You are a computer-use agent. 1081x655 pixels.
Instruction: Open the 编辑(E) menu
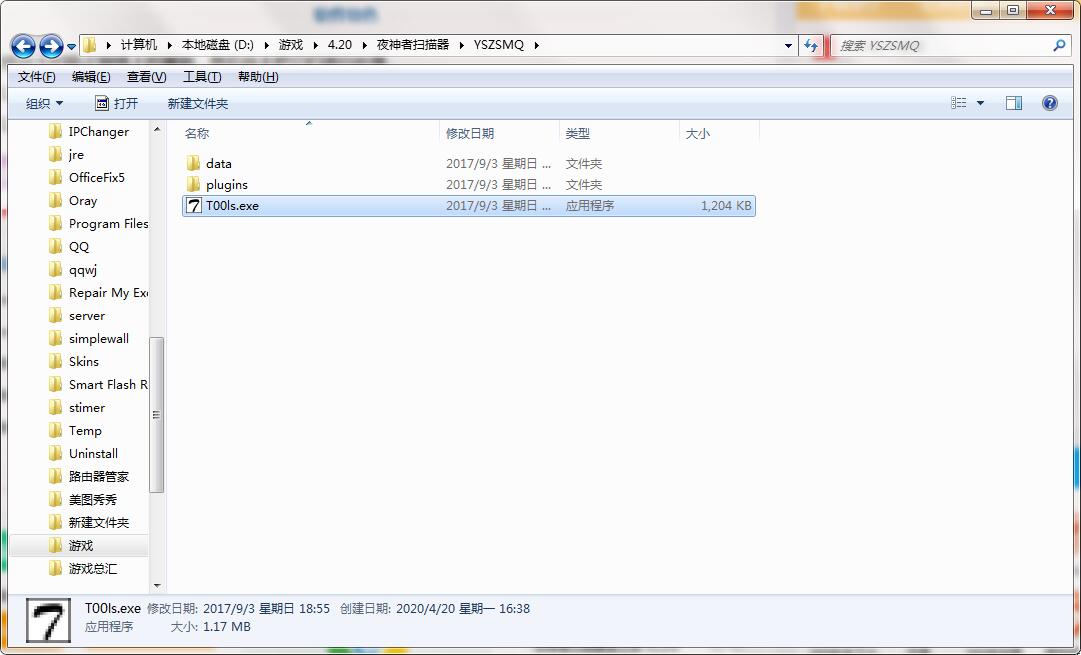tap(91, 77)
